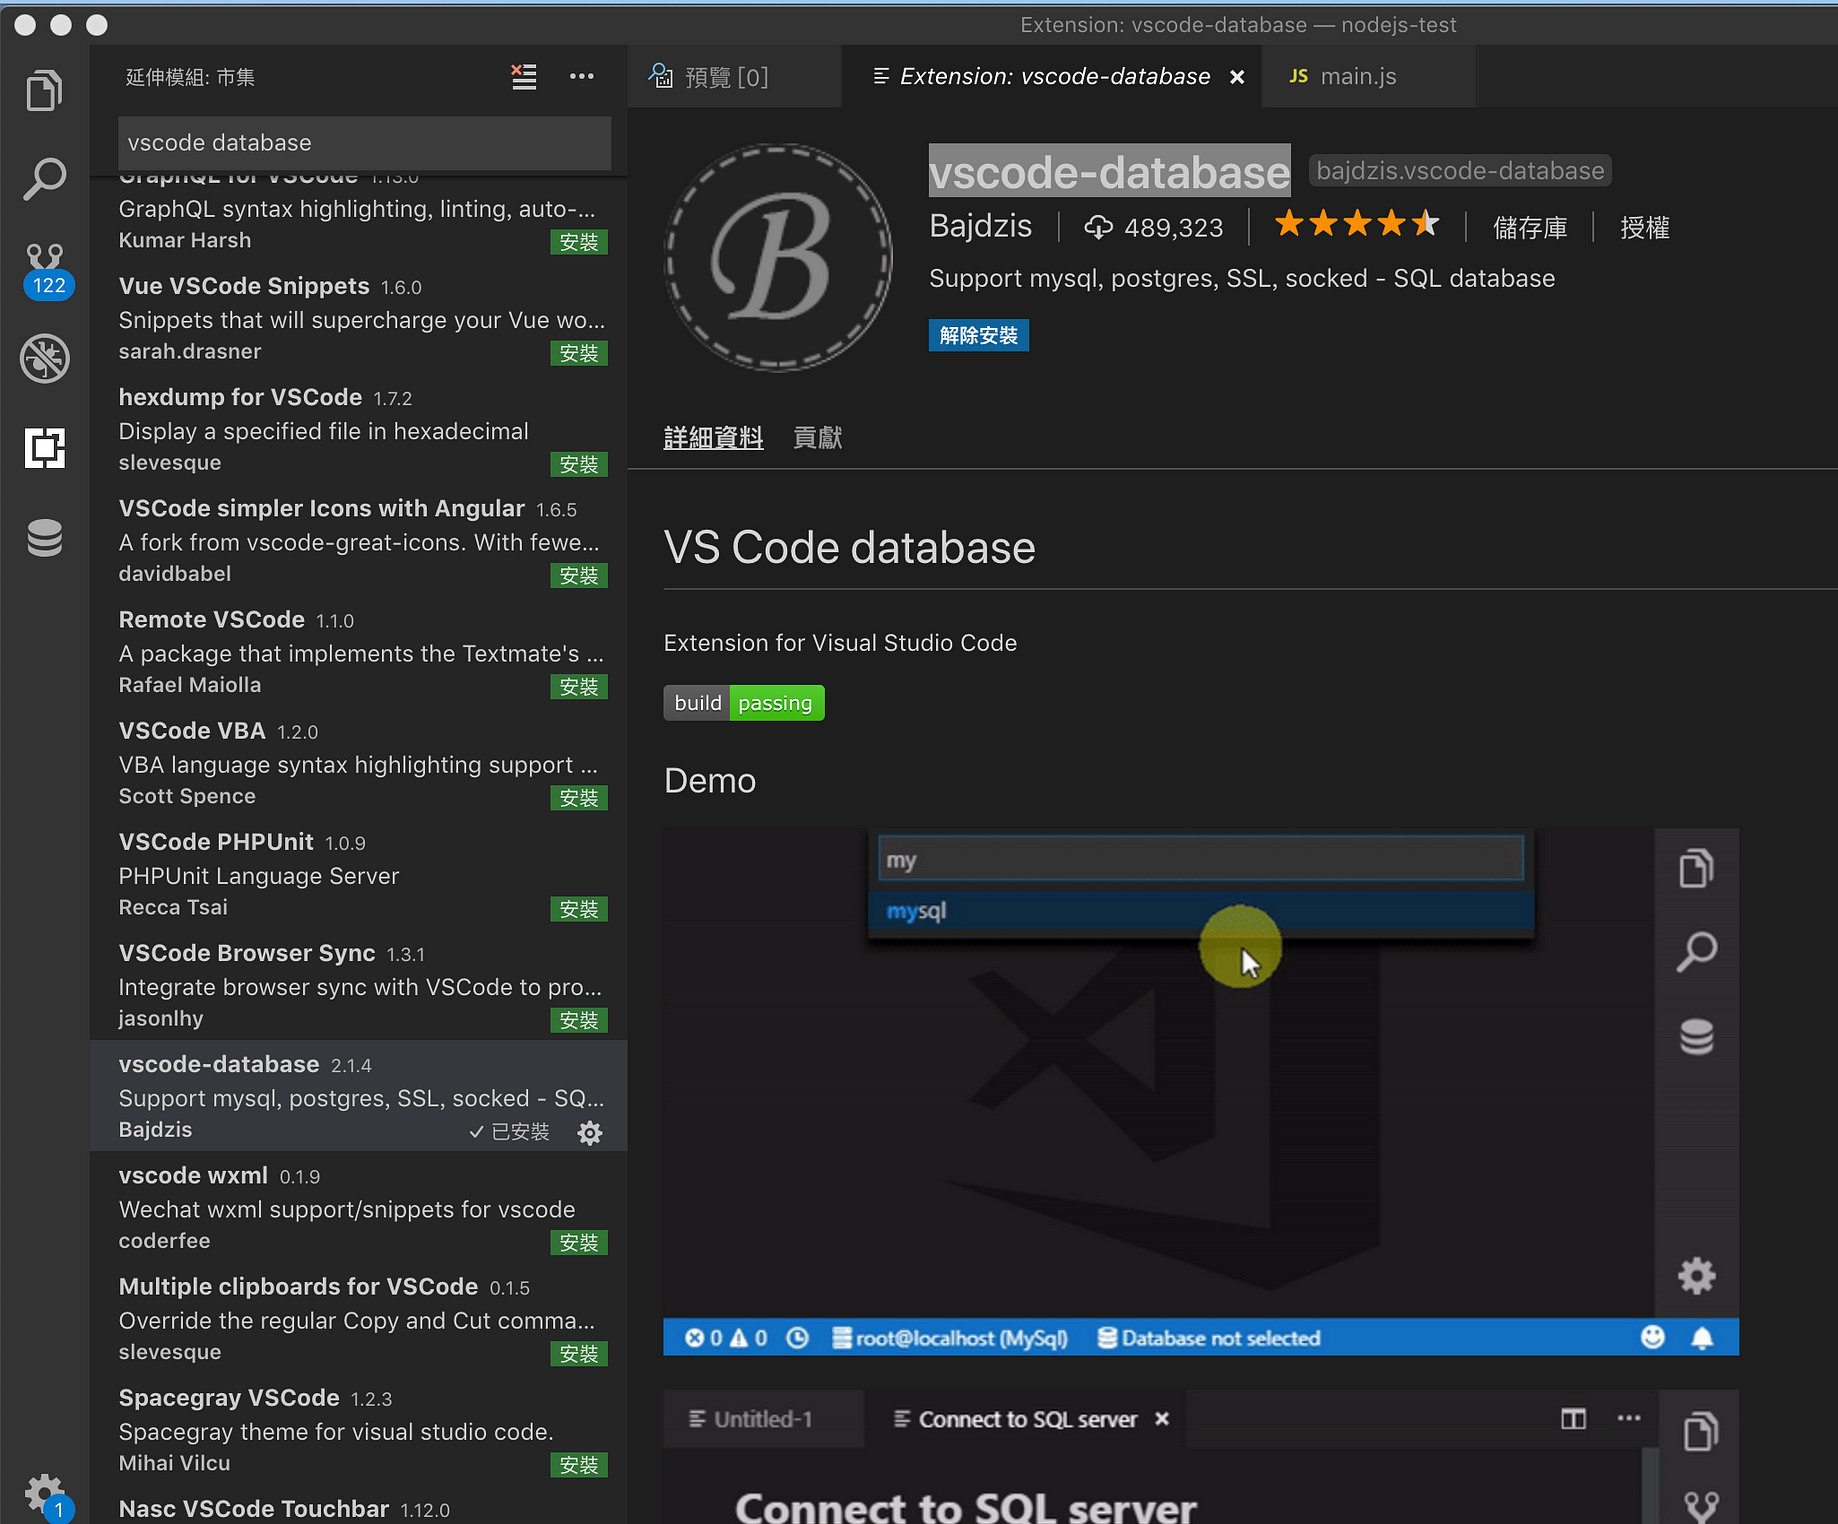Click the bajdzis.vscode-database identifier
The width and height of the screenshot is (1838, 1524).
click(1460, 171)
